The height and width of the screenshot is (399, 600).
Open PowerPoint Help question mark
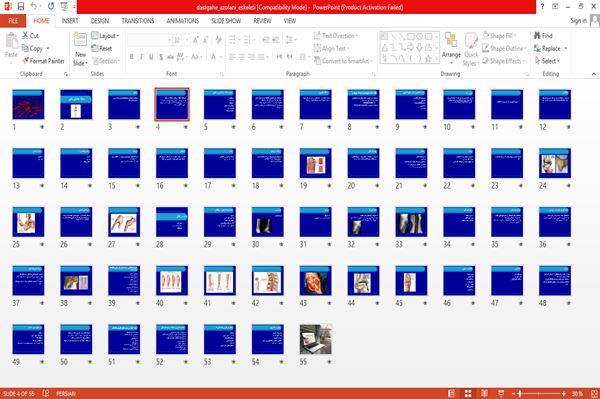tap(542, 7)
